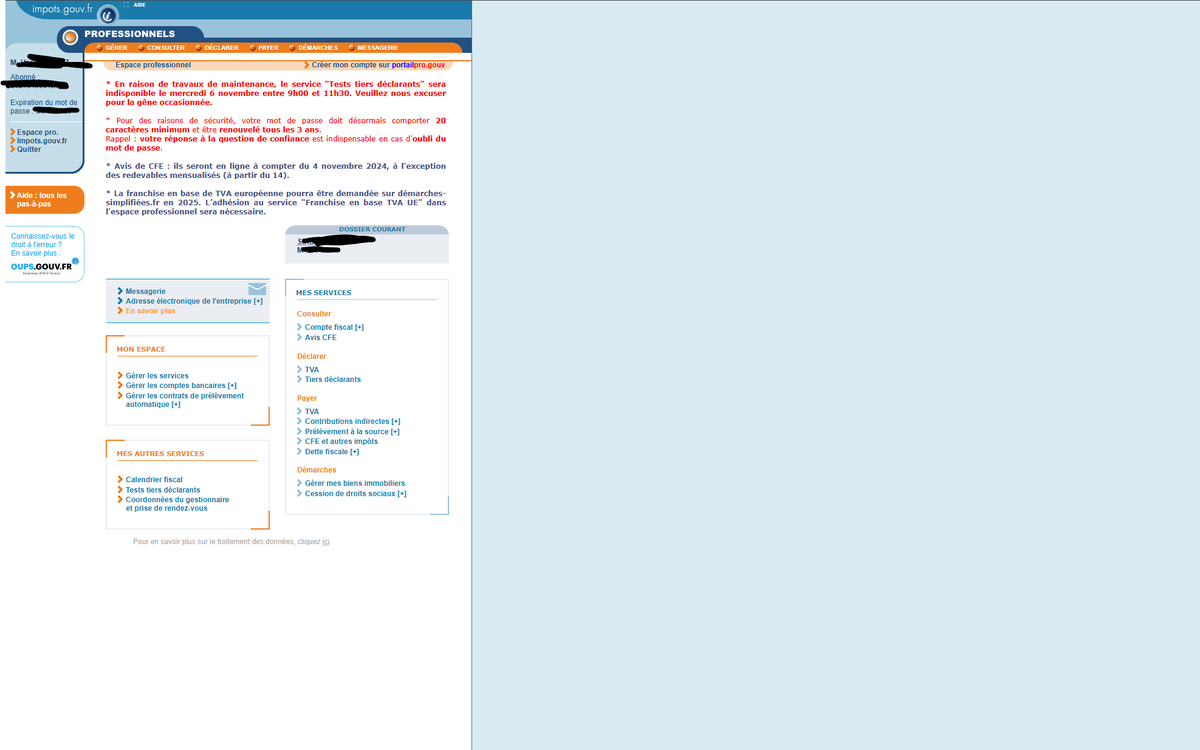
Task: Click the impots.gouv.fr logo in header
Action: pos(62,9)
